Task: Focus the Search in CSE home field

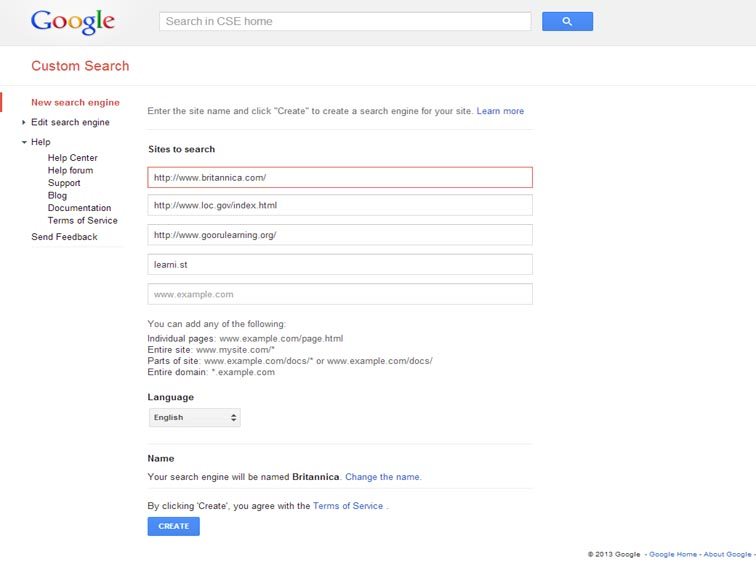Action: point(345,21)
